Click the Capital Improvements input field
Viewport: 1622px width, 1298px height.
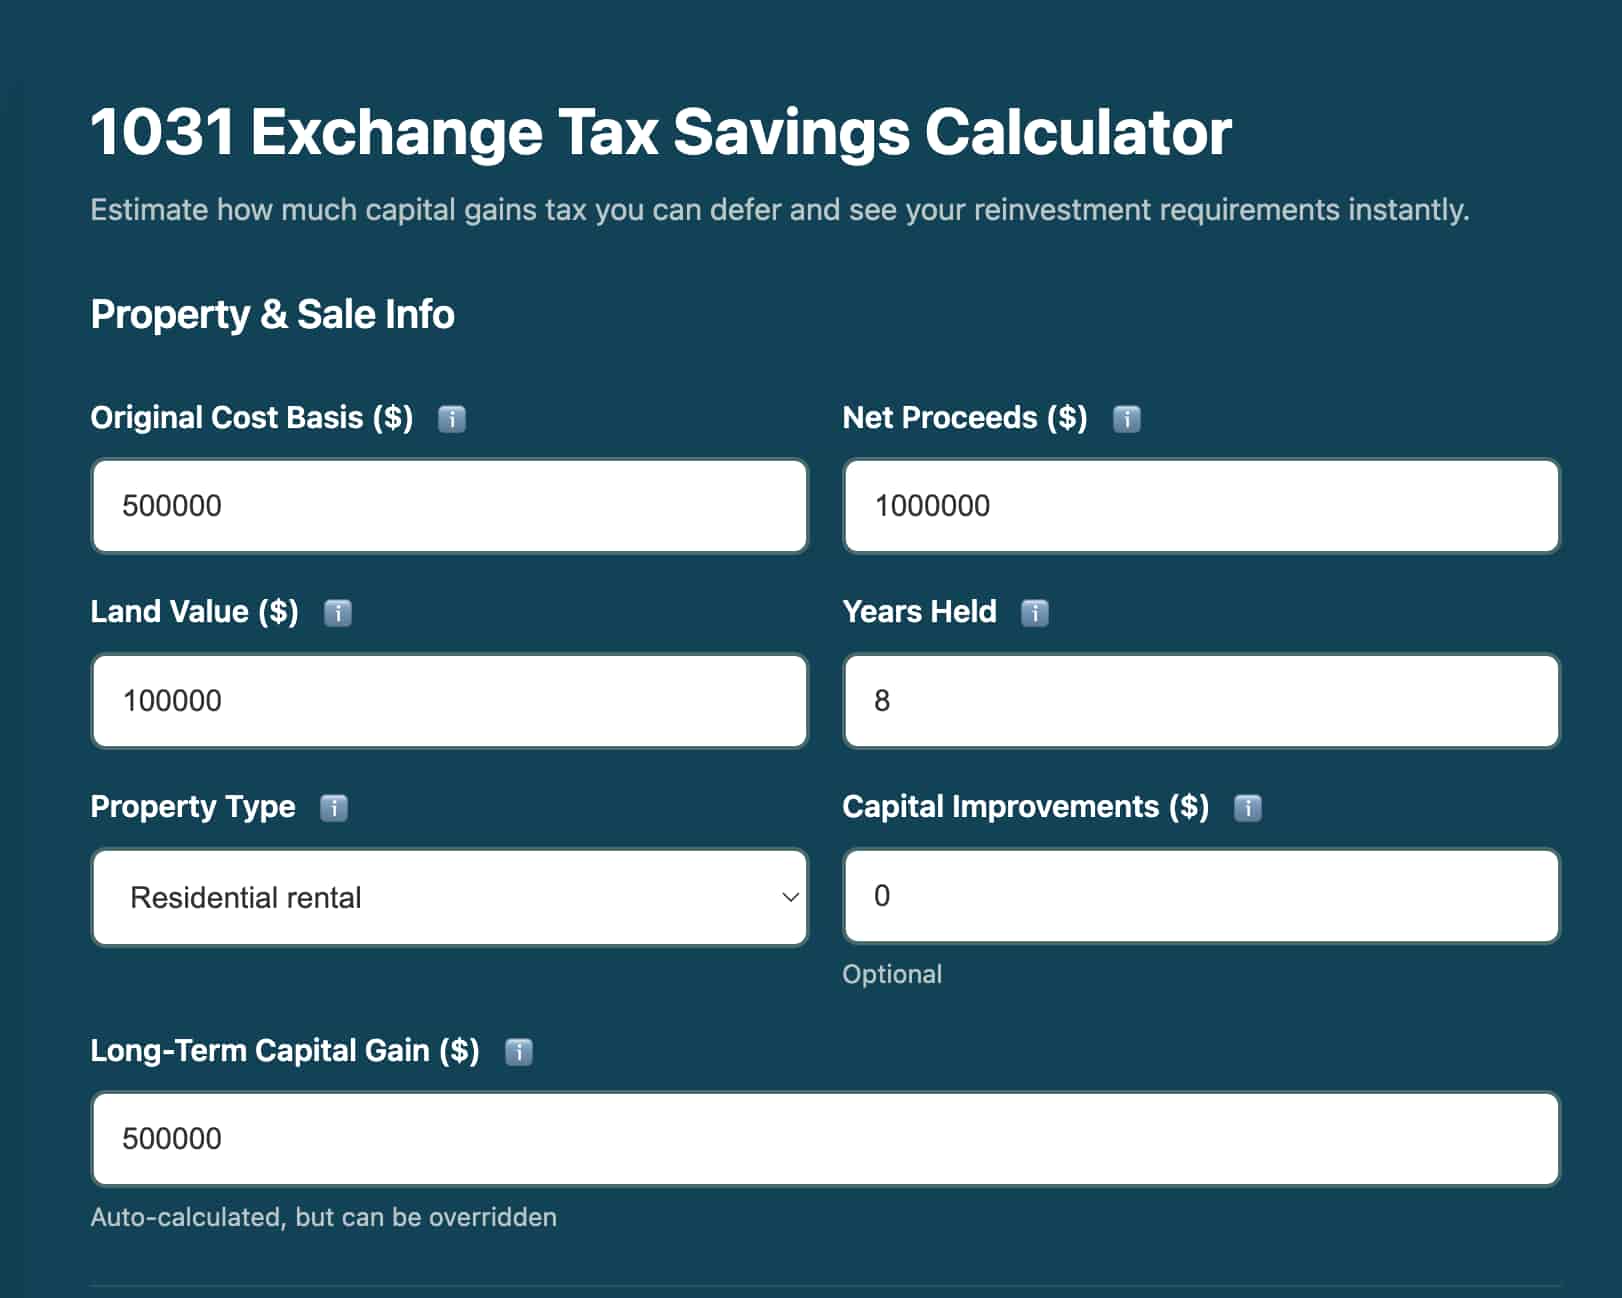click(1200, 897)
